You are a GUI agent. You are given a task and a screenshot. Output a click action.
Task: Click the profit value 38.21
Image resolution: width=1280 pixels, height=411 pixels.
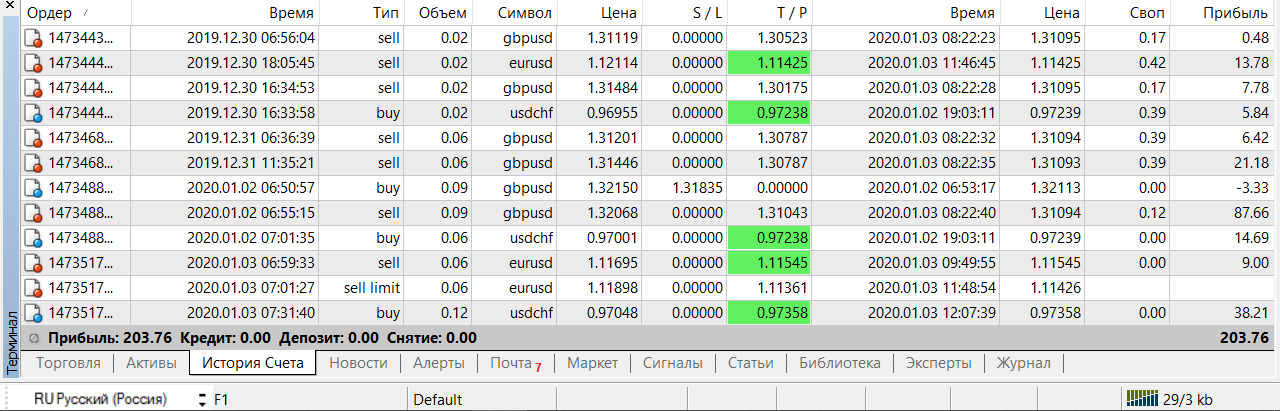click(x=1249, y=313)
